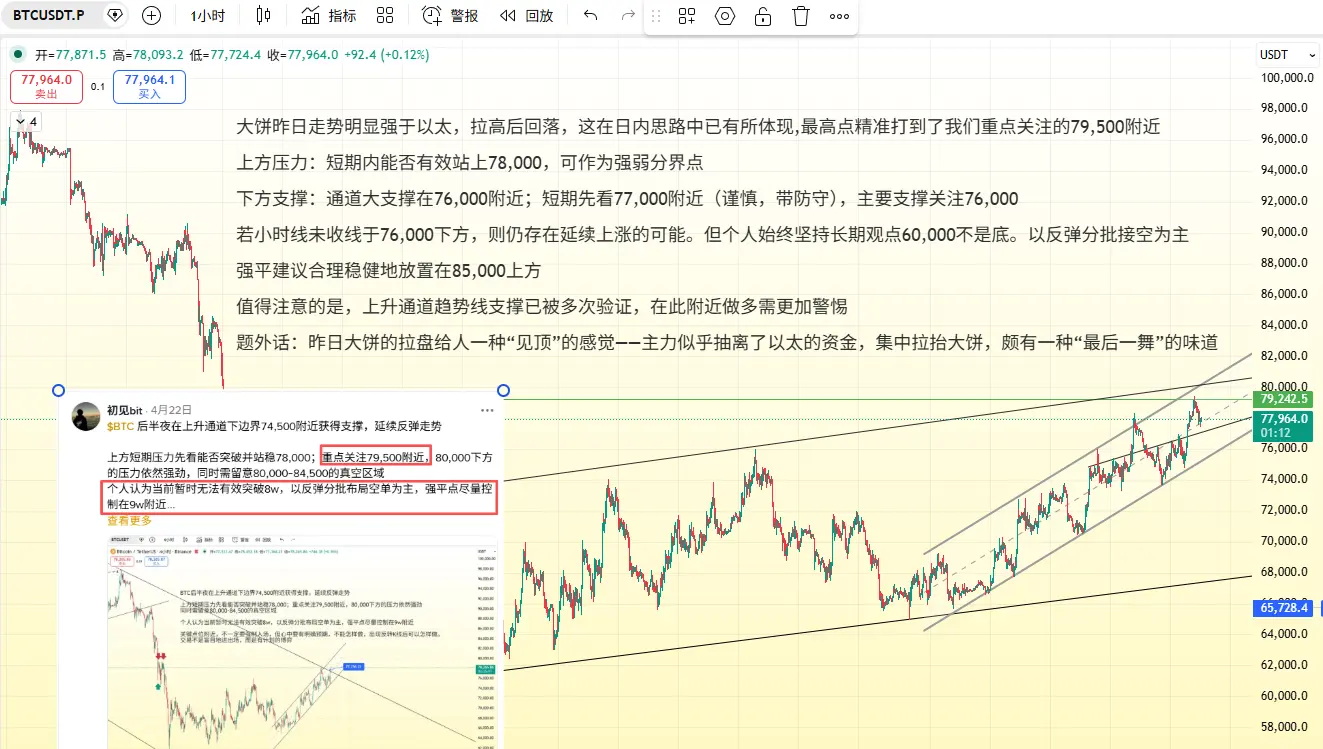Open the three-dots more options menu
This screenshot has width=1323, height=749.
tap(839, 16)
